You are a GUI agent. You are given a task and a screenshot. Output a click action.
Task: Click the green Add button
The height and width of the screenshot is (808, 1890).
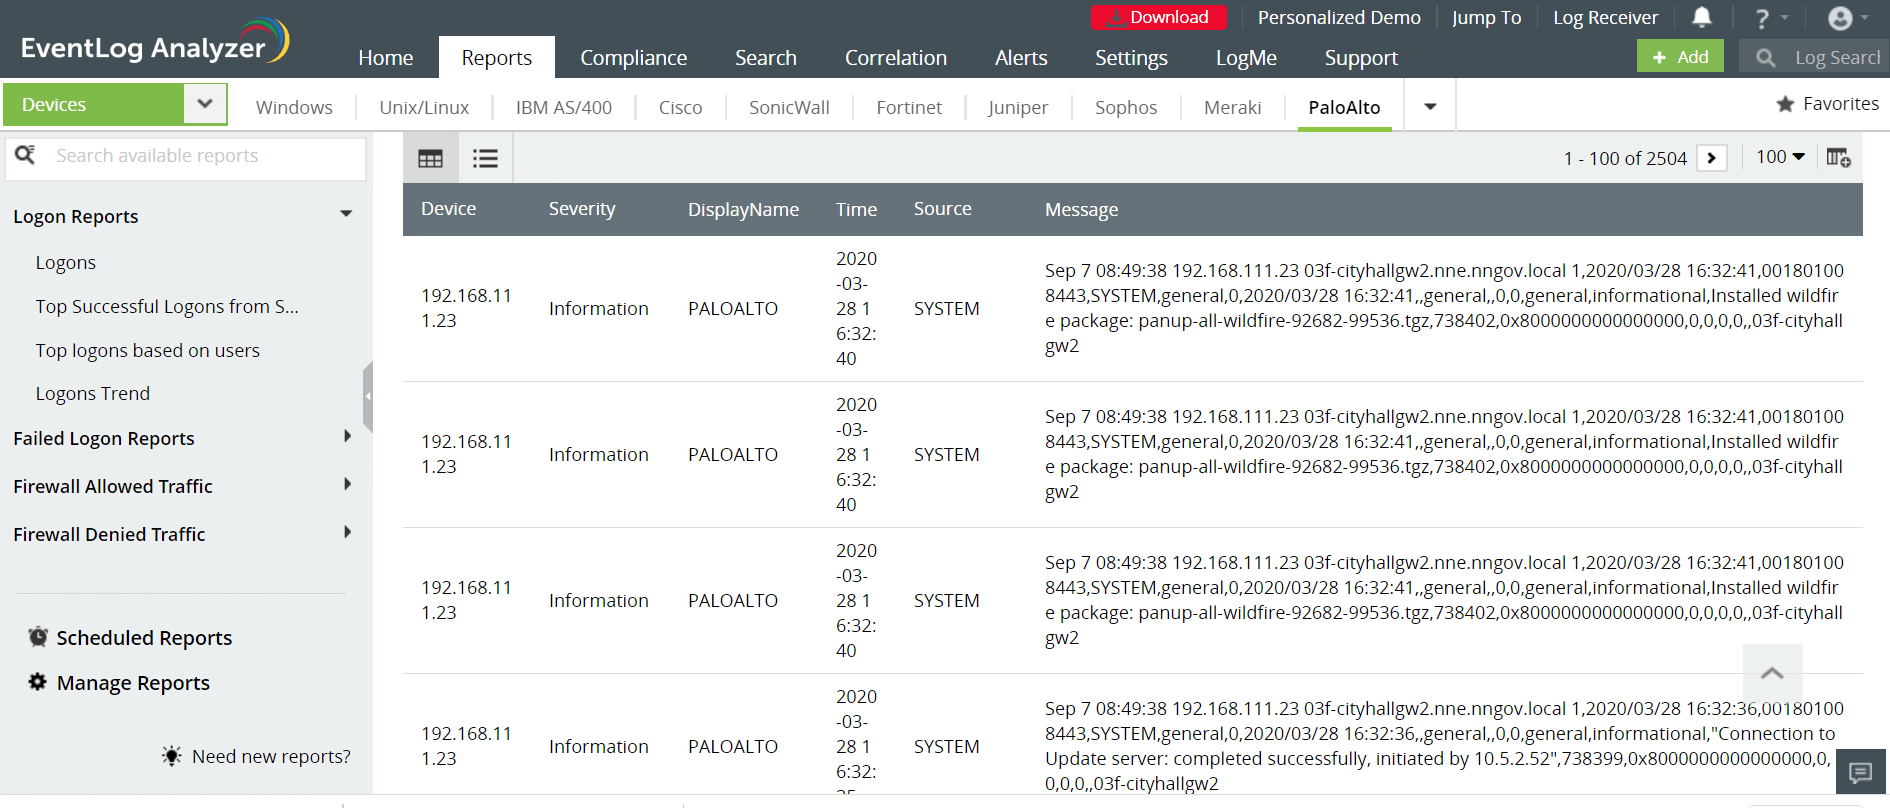click(x=1680, y=57)
